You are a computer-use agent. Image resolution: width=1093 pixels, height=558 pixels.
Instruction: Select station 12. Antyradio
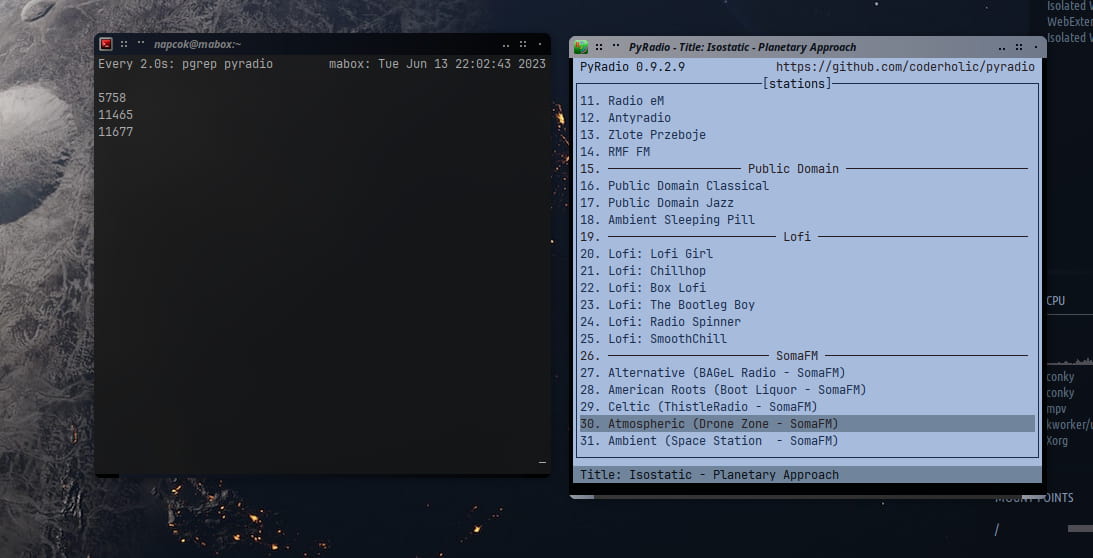807,118
